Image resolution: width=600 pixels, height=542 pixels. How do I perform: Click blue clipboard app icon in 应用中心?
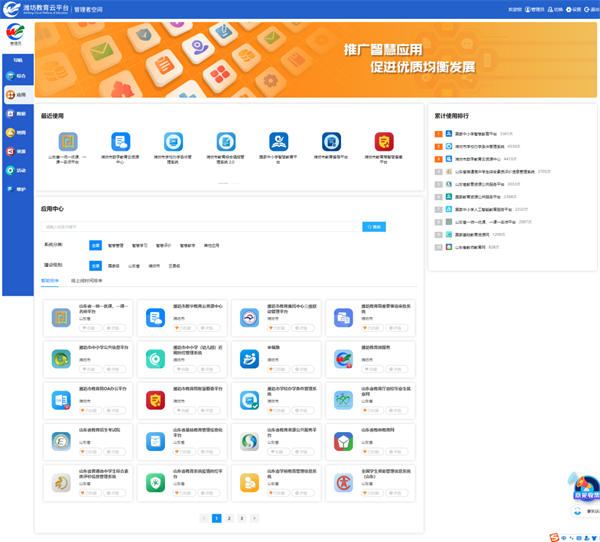pos(155,442)
